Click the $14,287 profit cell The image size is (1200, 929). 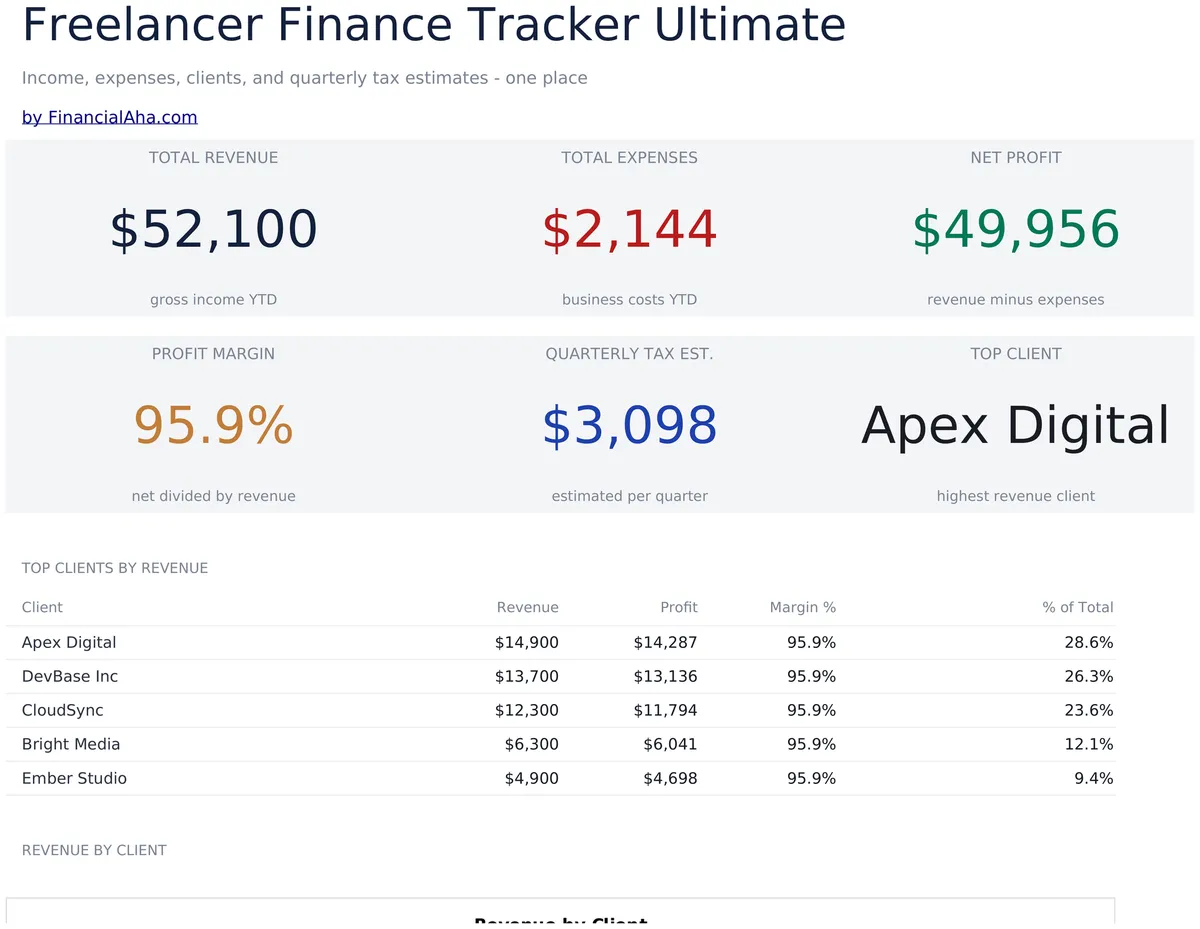point(666,643)
